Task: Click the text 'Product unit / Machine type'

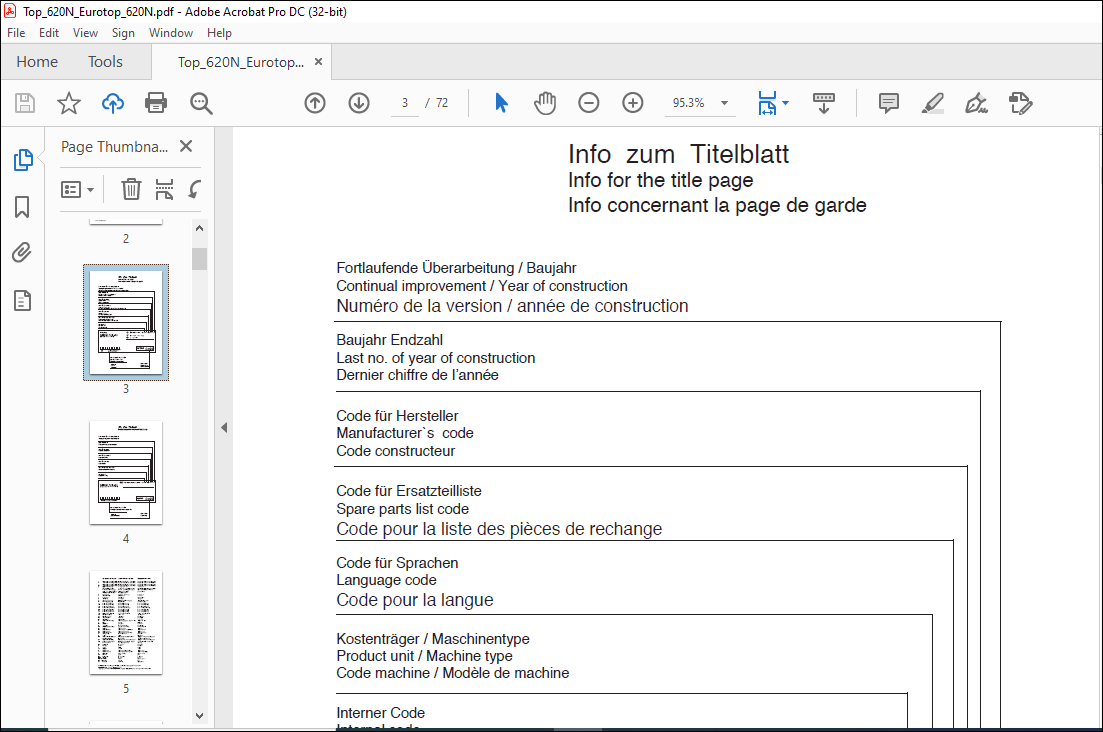Action: click(x=424, y=656)
